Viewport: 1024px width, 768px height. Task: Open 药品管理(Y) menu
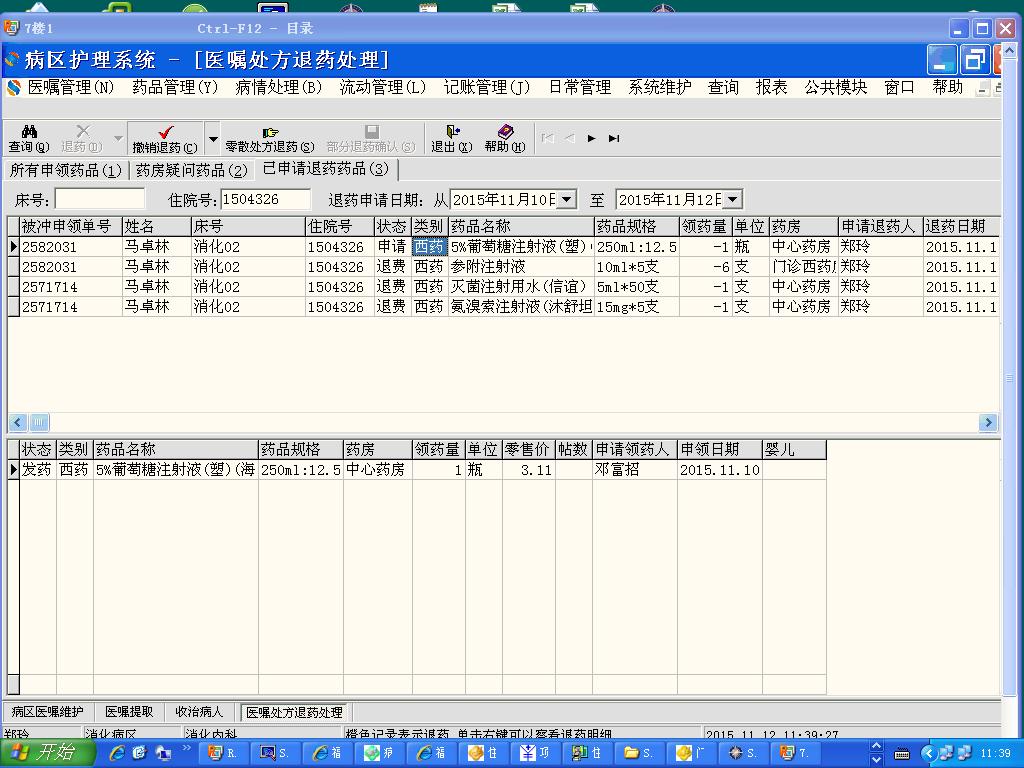pyautogui.click(x=175, y=87)
